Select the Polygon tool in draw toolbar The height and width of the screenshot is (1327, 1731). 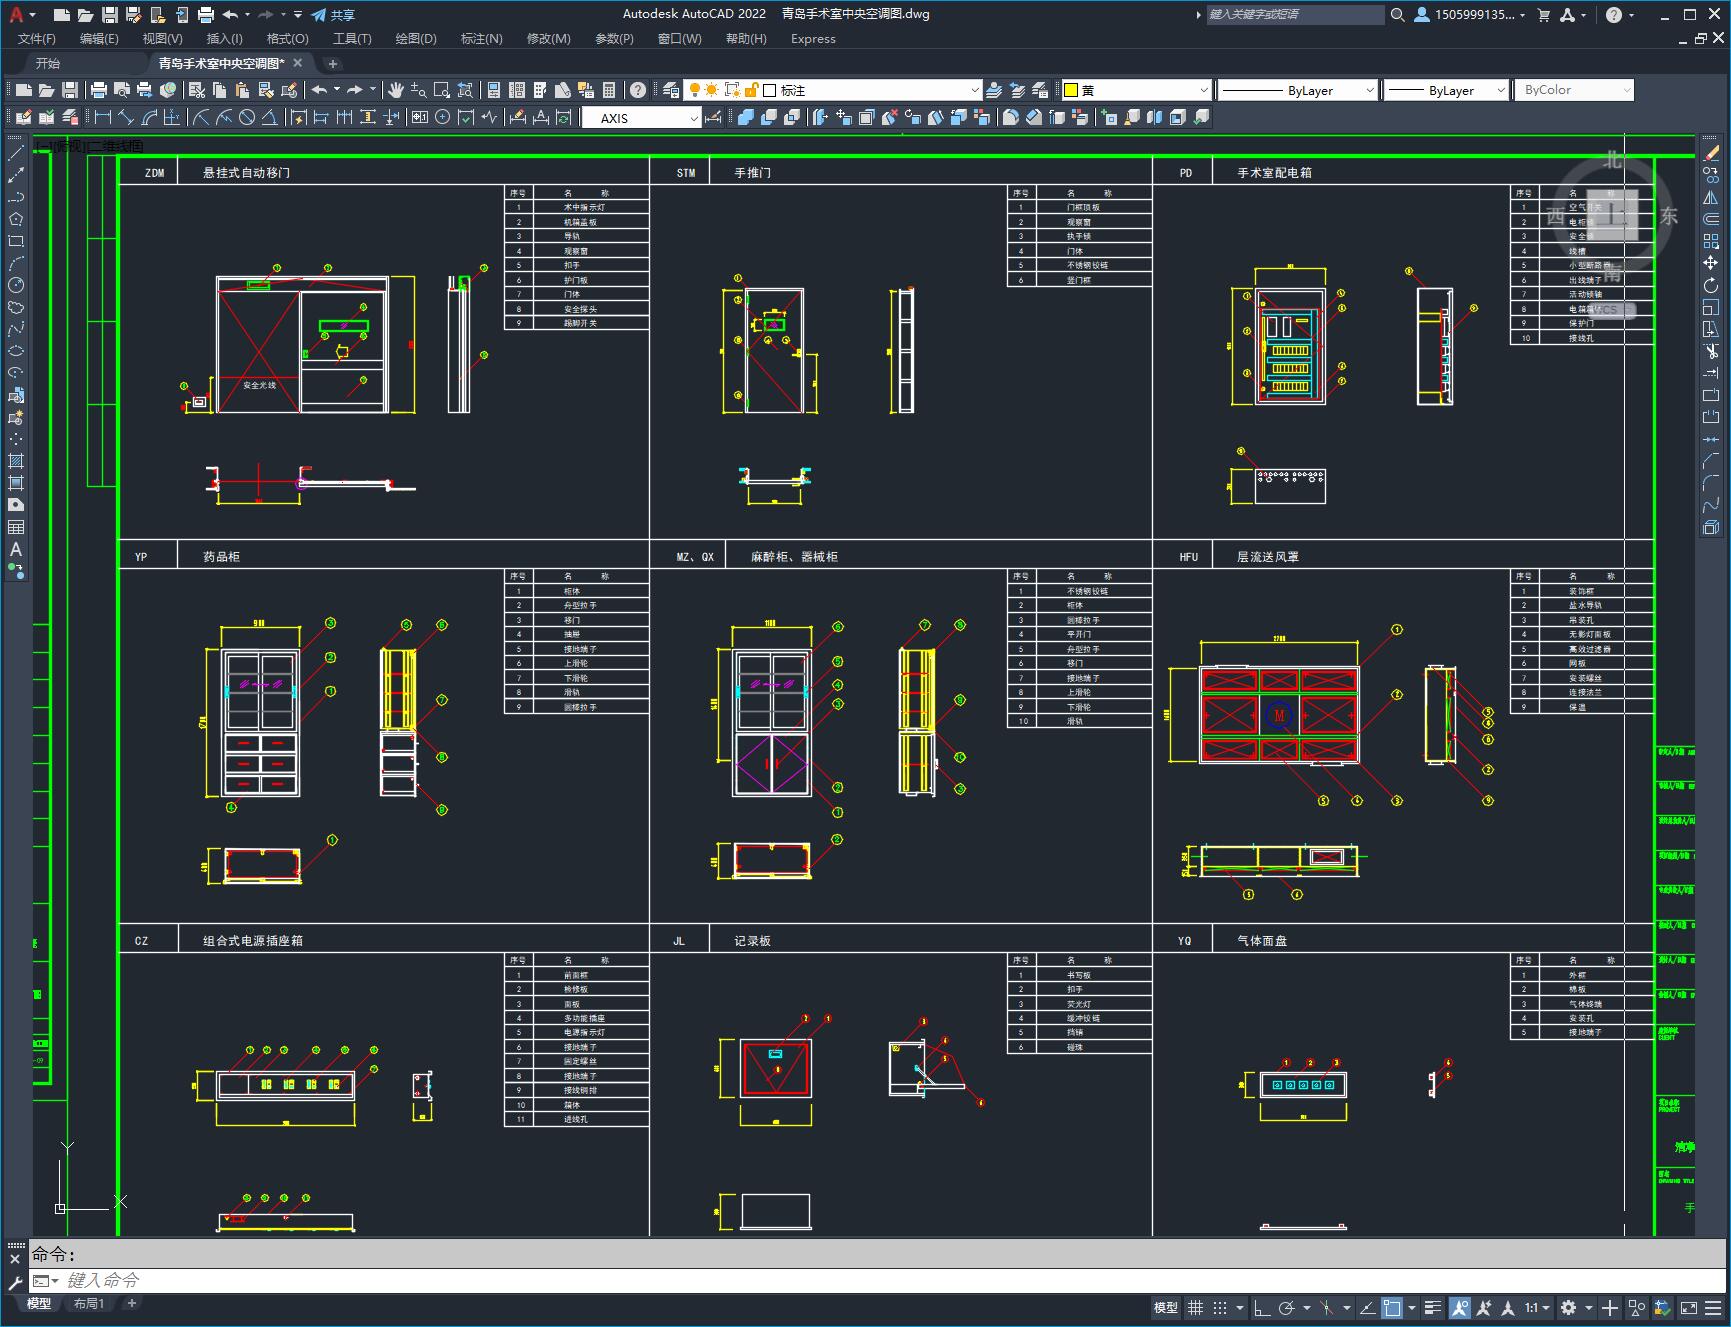coord(16,219)
